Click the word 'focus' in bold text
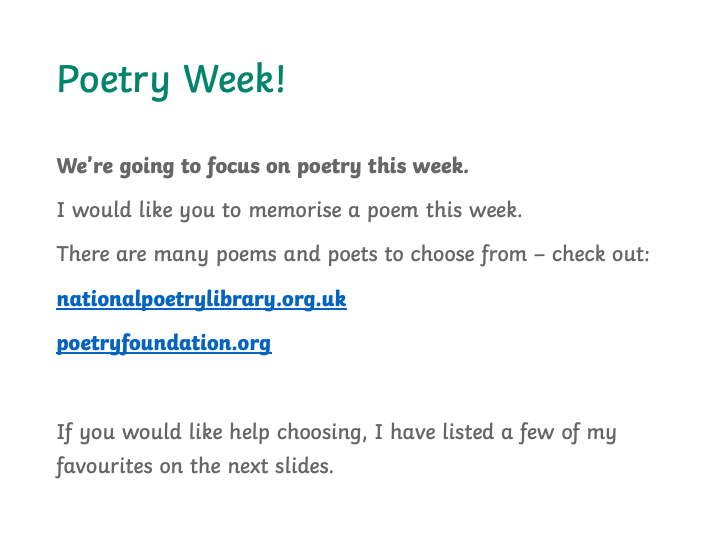 (233, 166)
